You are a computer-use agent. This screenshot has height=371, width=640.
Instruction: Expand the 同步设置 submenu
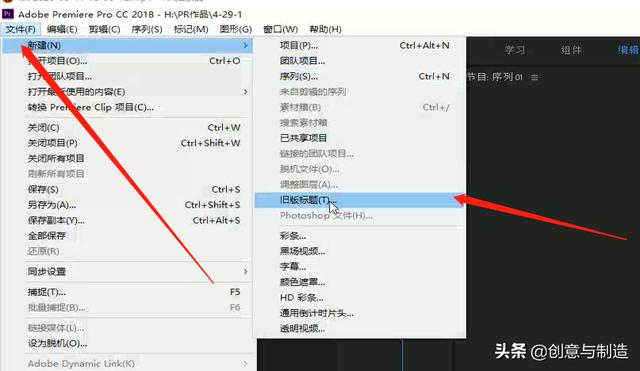pyautogui.click(x=128, y=271)
